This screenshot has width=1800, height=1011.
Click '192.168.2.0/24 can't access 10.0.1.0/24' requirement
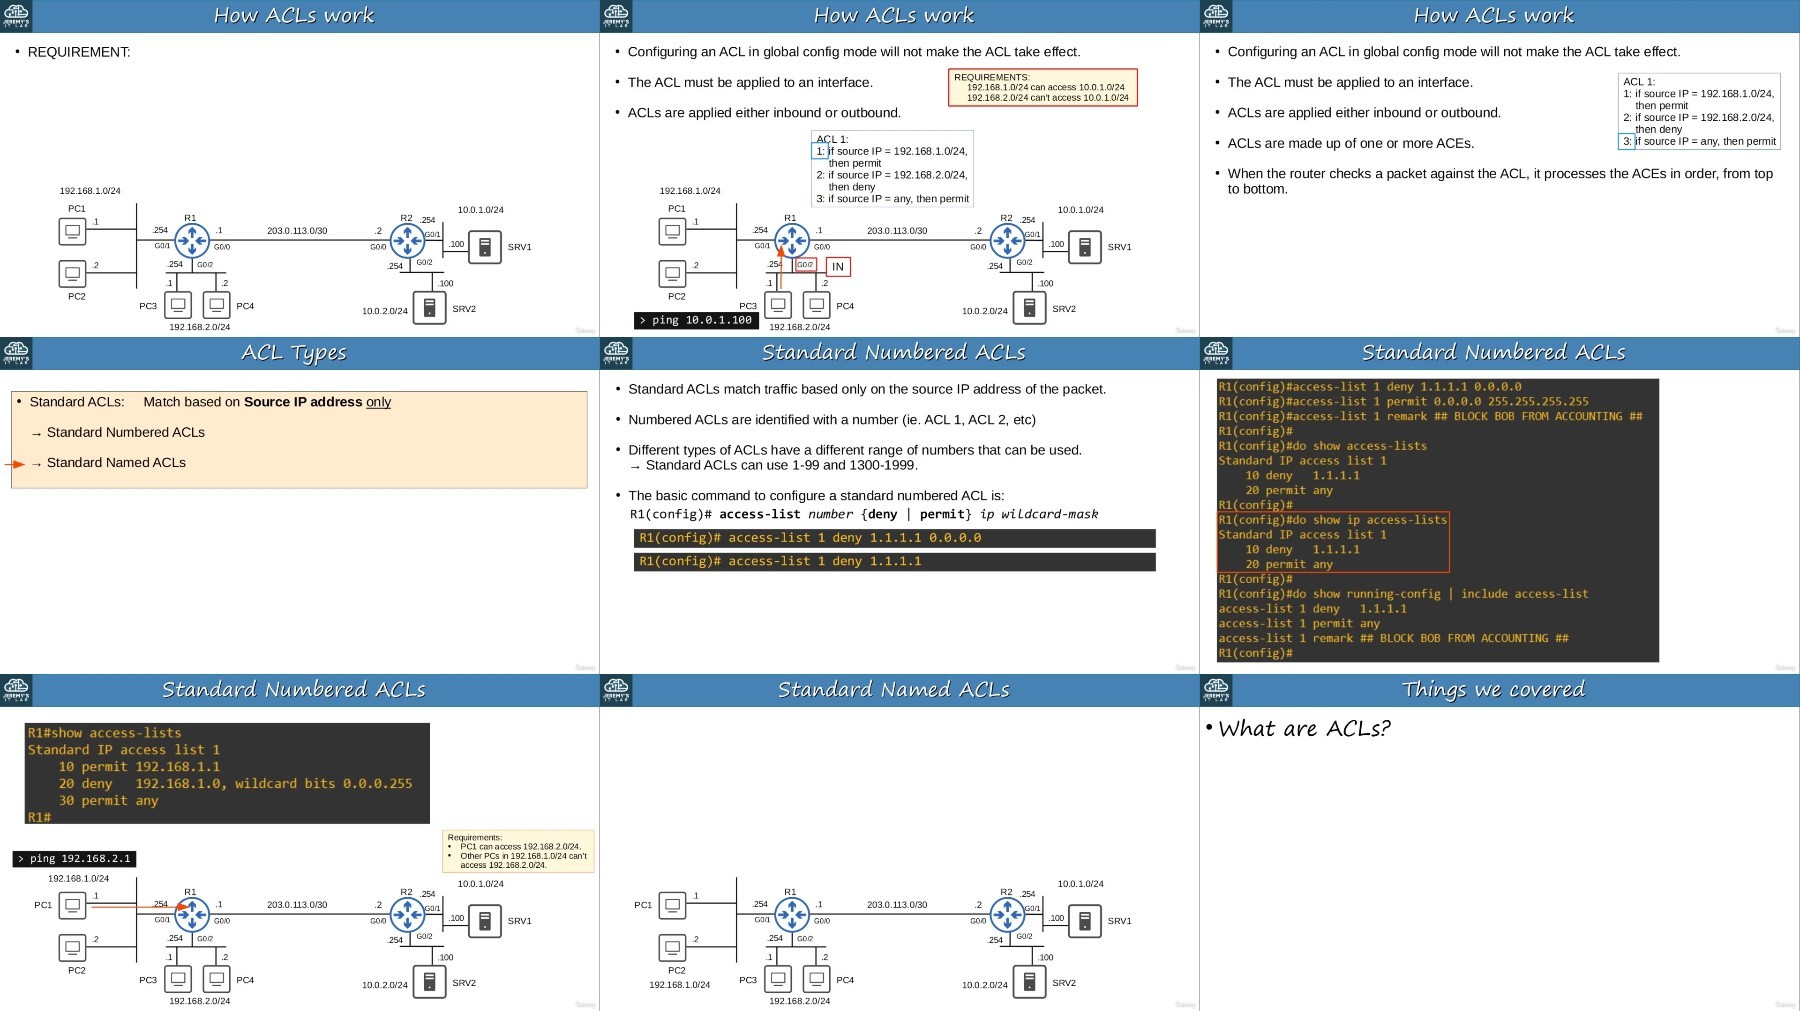(x=1048, y=98)
